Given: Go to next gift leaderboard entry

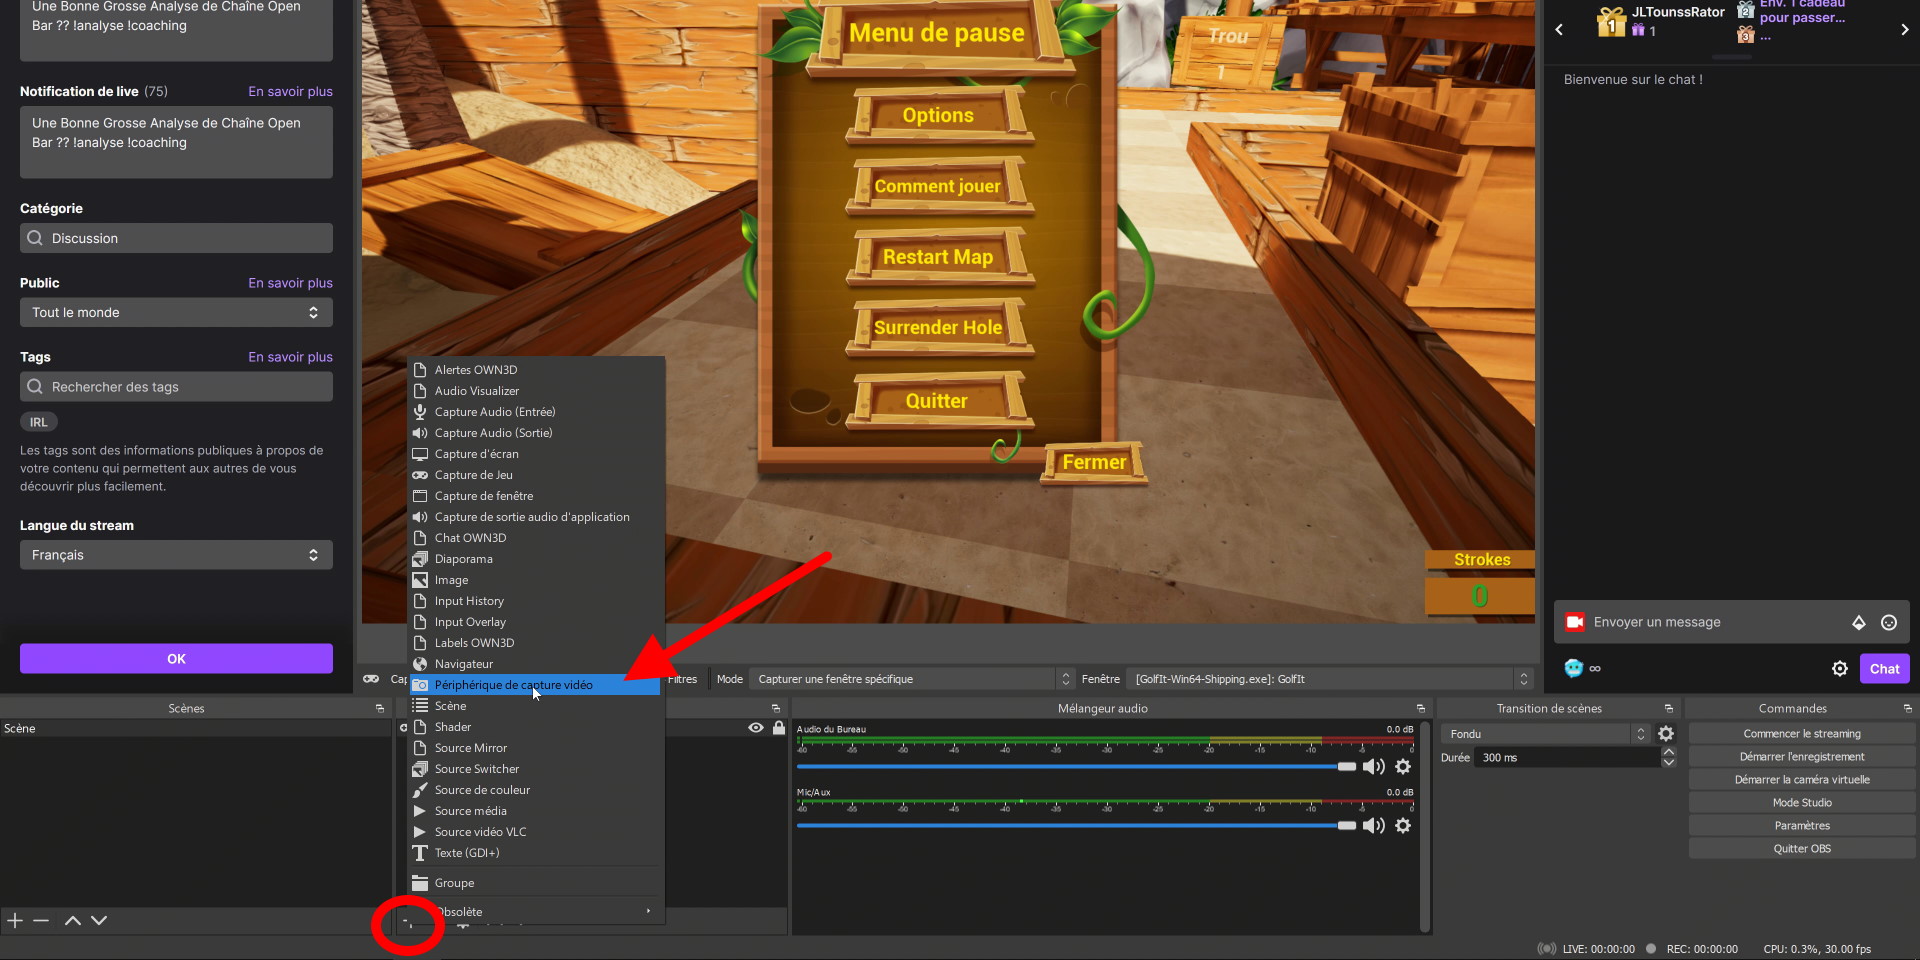Looking at the screenshot, I should pyautogui.click(x=1905, y=30).
